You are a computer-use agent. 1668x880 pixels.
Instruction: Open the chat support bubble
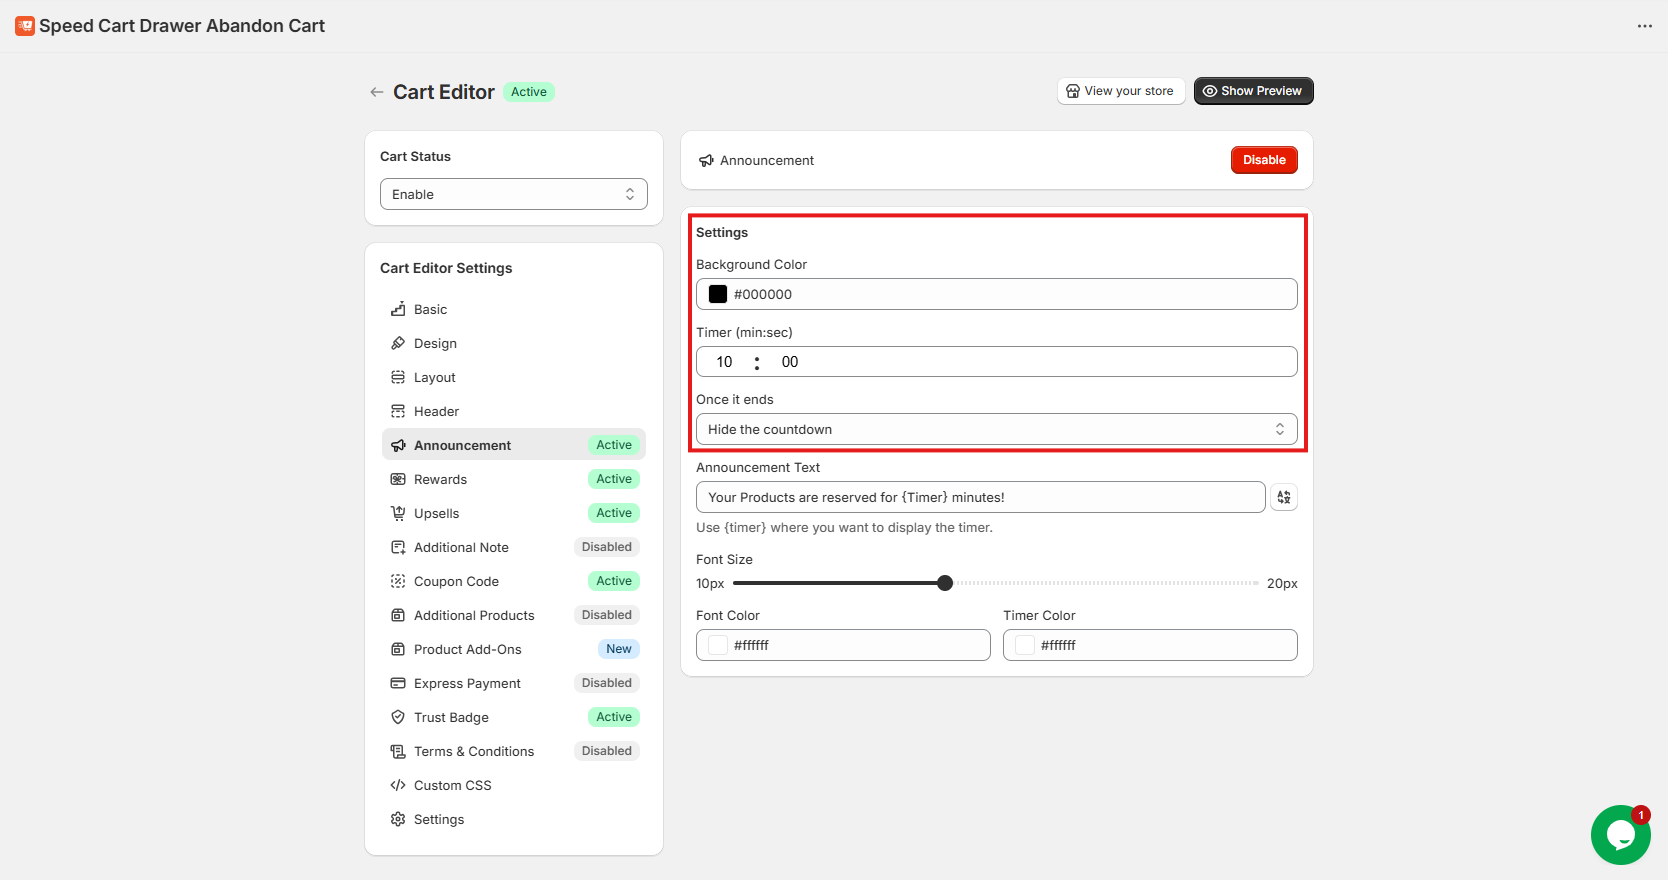point(1620,835)
